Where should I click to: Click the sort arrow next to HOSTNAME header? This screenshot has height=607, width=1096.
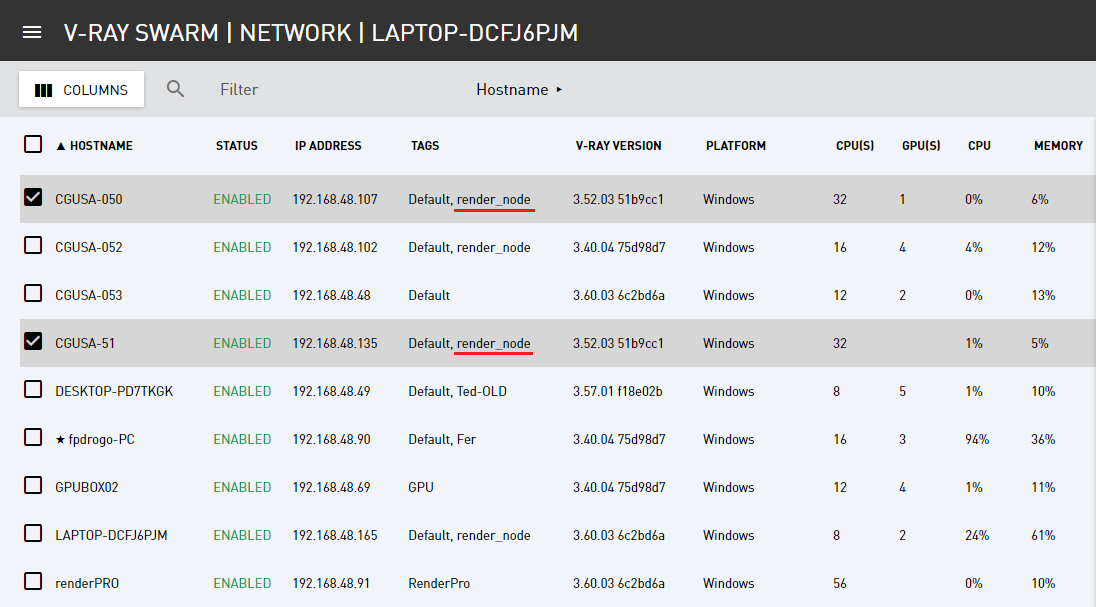pyautogui.click(x=61, y=146)
